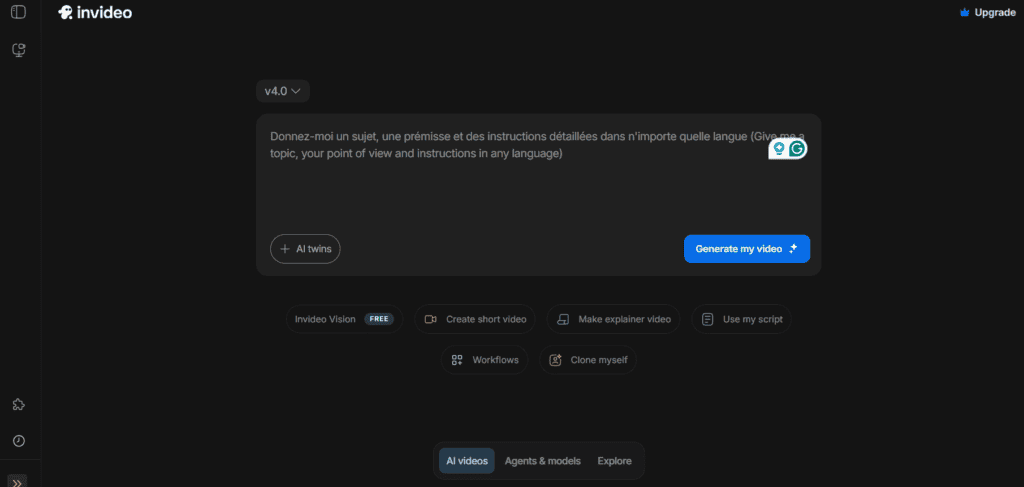Open the v4.0 version dropdown

click(x=283, y=91)
